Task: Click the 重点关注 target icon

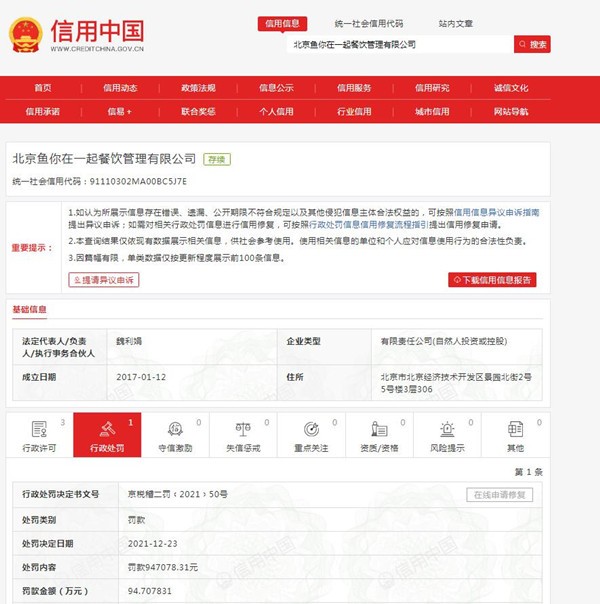Action: click(311, 429)
